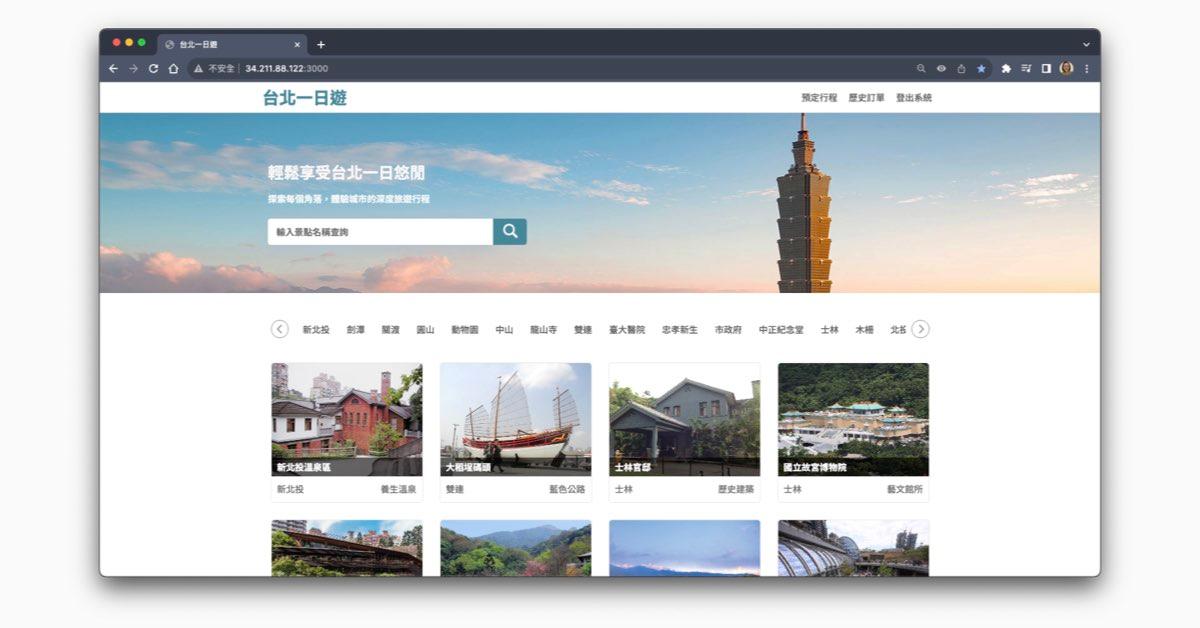The height and width of the screenshot is (628, 1200).
Task: Click the not-secure warning triangle icon
Action: pyautogui.click(x=198, y=69)
